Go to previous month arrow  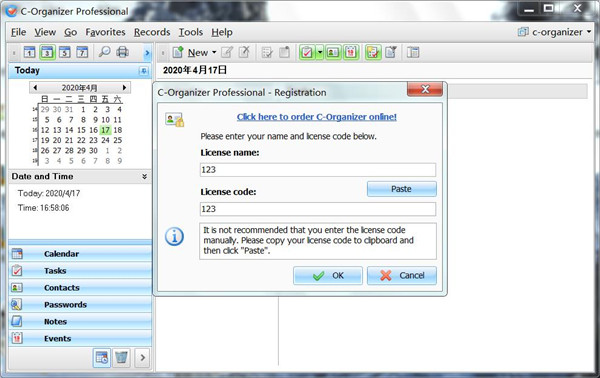click(35, 88)
